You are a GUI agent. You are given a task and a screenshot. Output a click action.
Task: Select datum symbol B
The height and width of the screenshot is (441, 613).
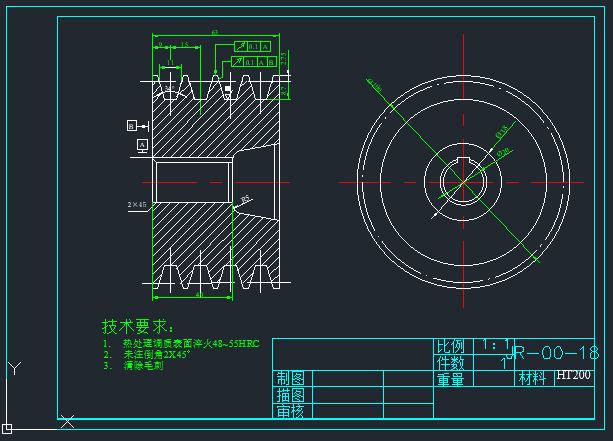[x=132, y=126]
